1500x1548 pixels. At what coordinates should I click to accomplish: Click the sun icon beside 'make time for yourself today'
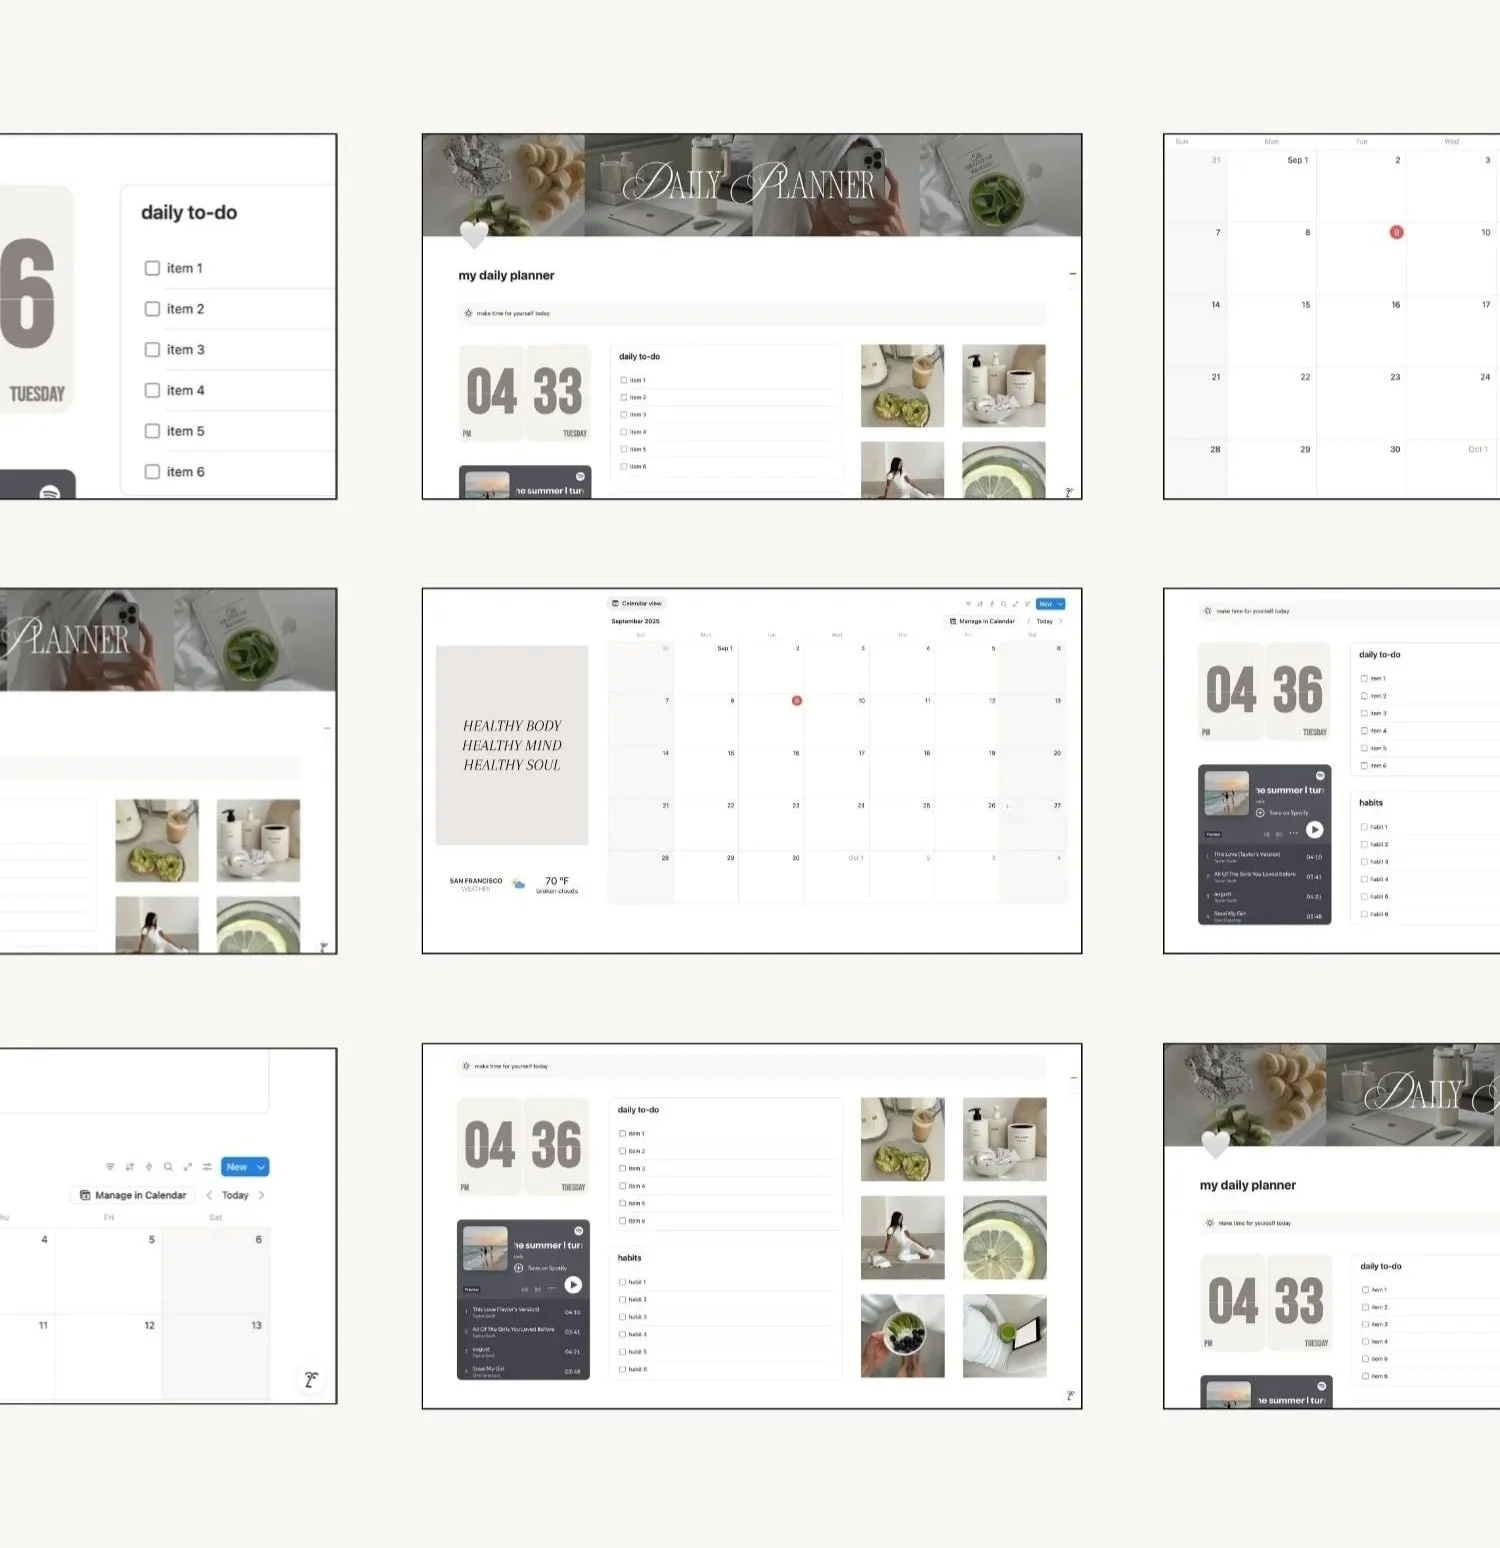(465, 1066)
